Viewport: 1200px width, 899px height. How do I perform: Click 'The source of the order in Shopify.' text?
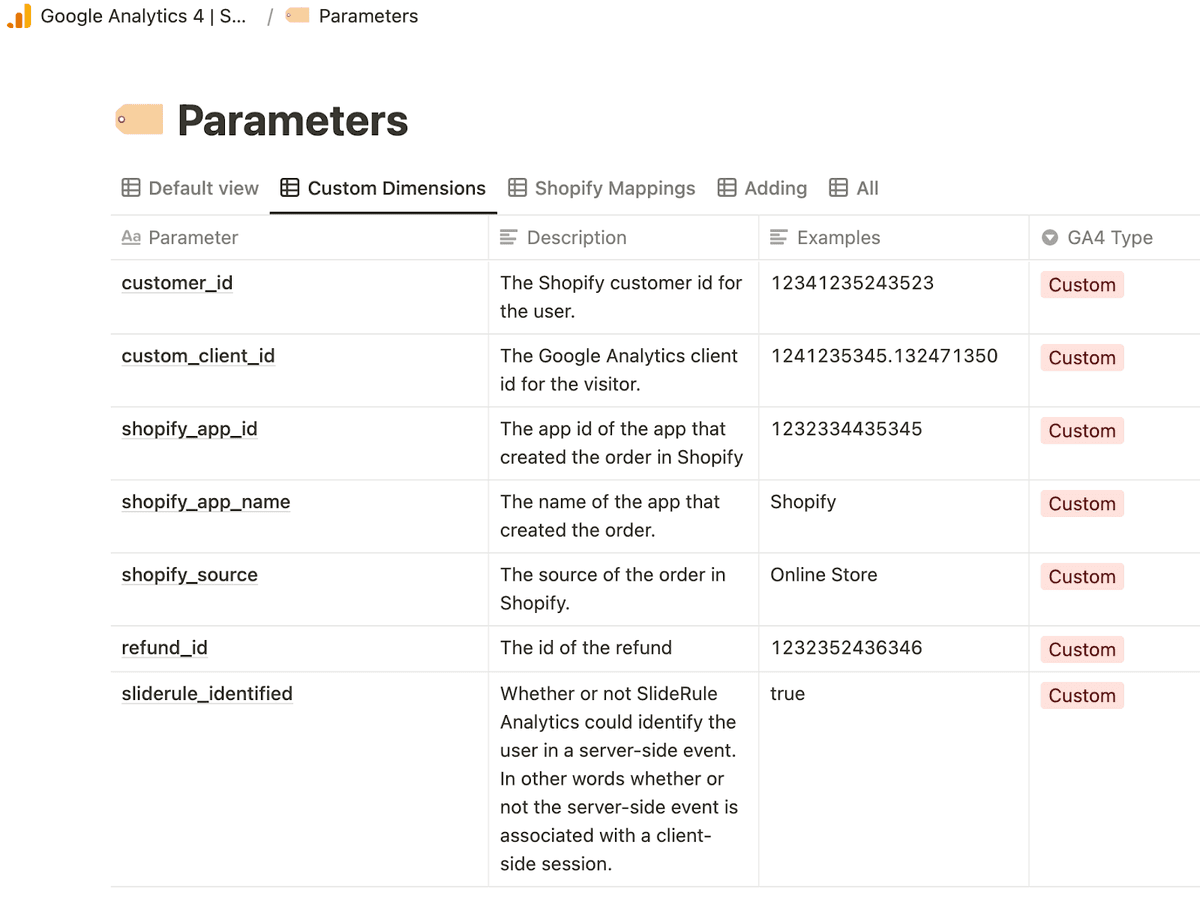pos(613,589)
